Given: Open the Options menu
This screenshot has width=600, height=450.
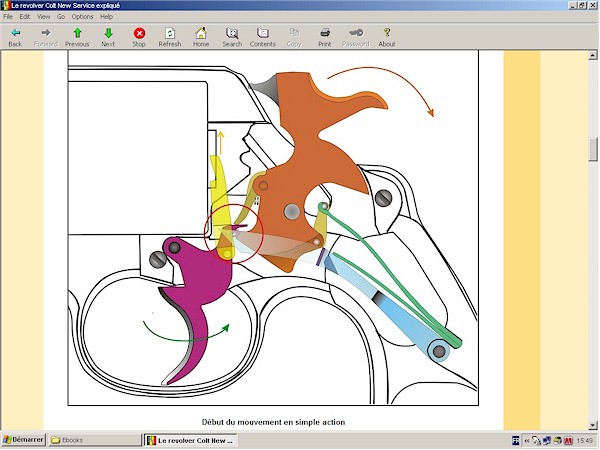Looking at the screenshot, I should coord(82,17).
